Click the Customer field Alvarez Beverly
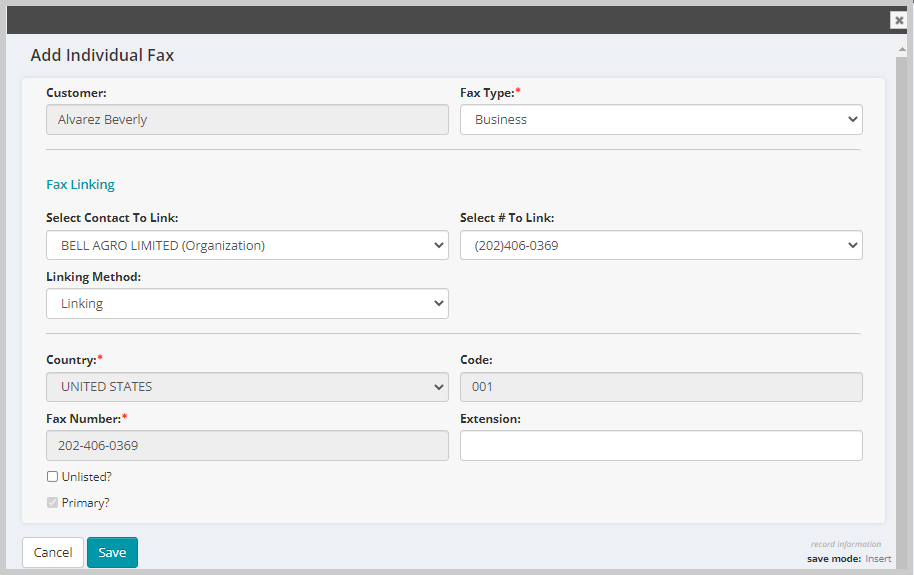 (247, 120)
